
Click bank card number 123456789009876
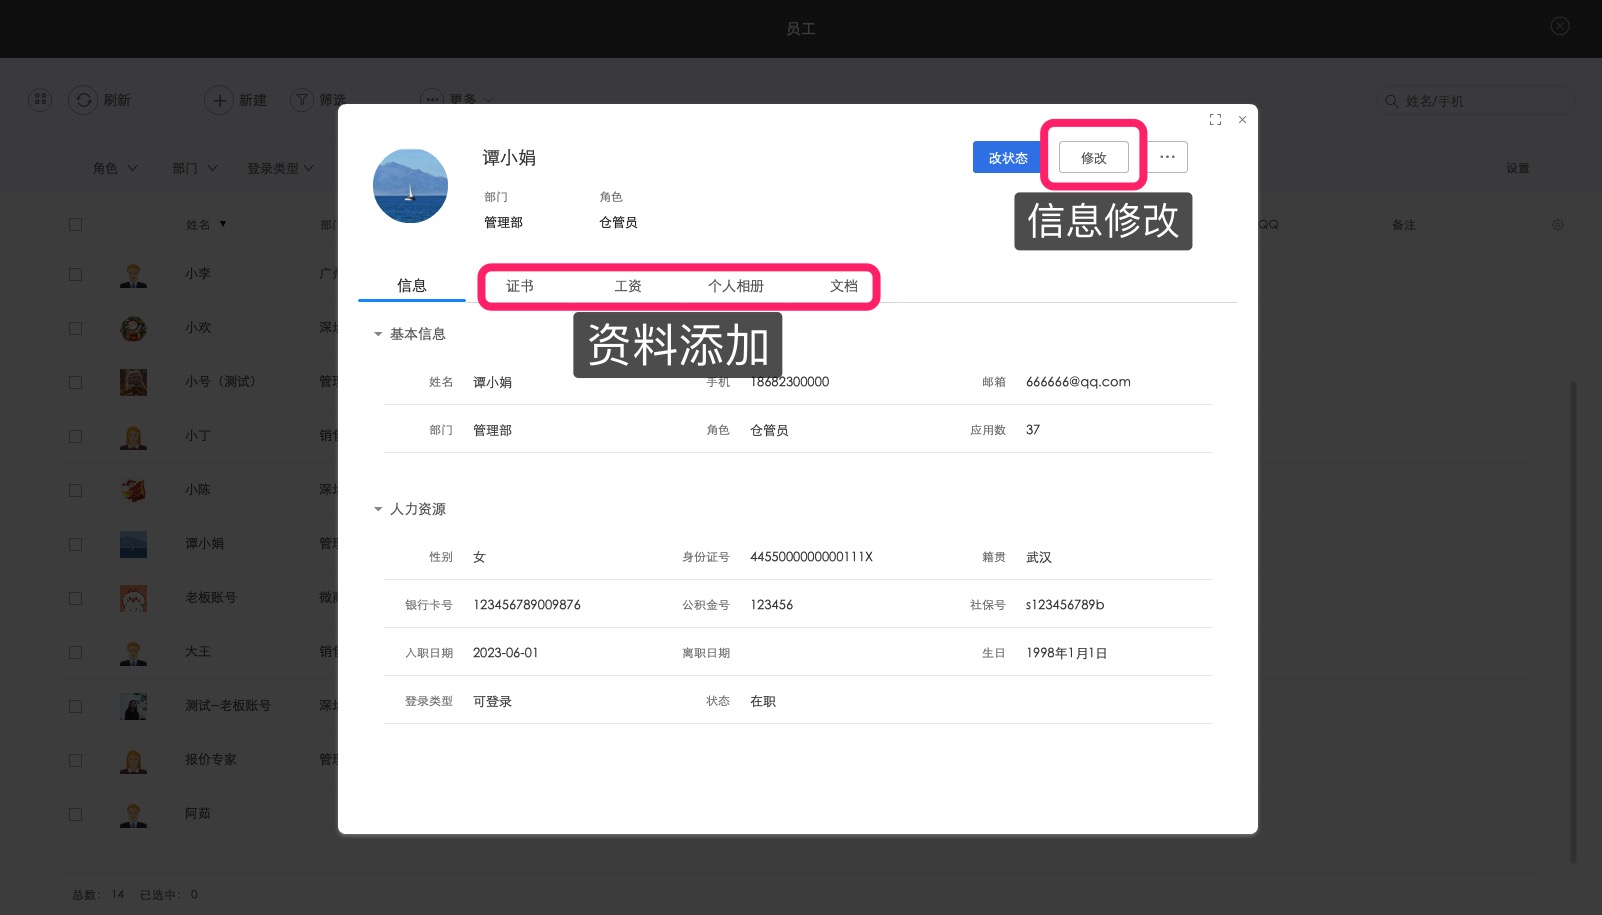coord(526,605)
